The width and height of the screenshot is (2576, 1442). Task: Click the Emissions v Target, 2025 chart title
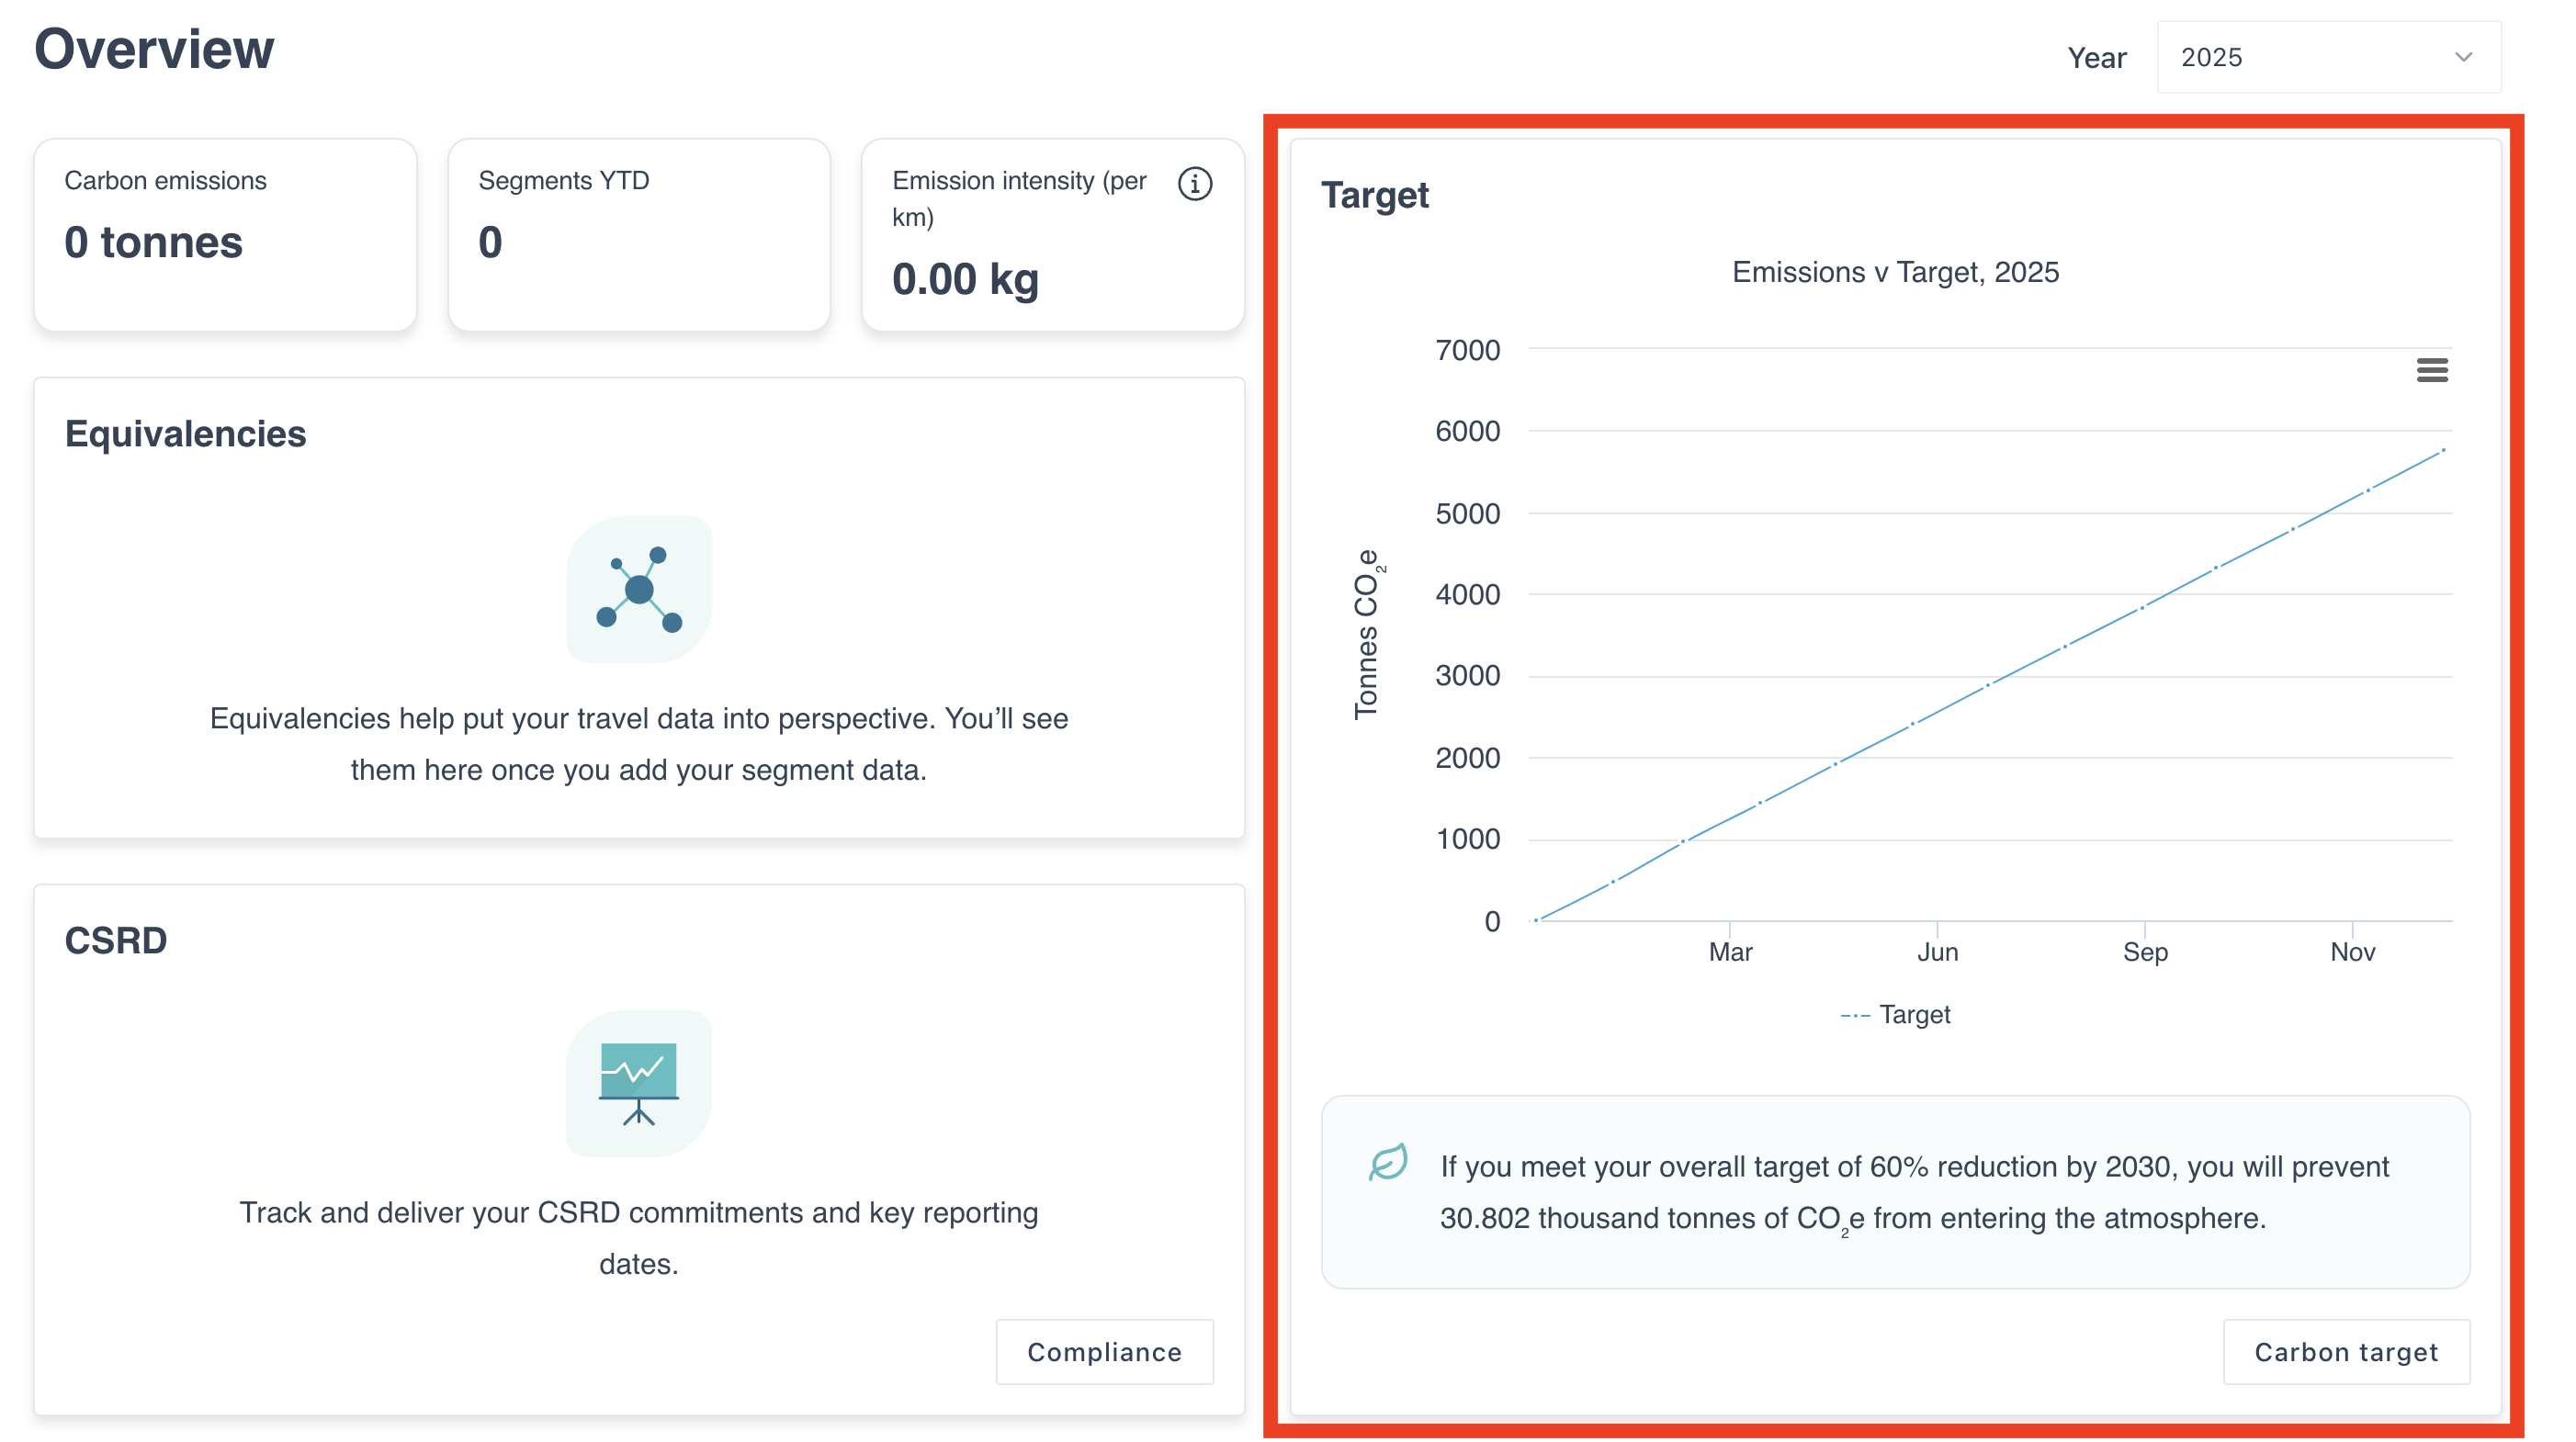click(1895, 272)
